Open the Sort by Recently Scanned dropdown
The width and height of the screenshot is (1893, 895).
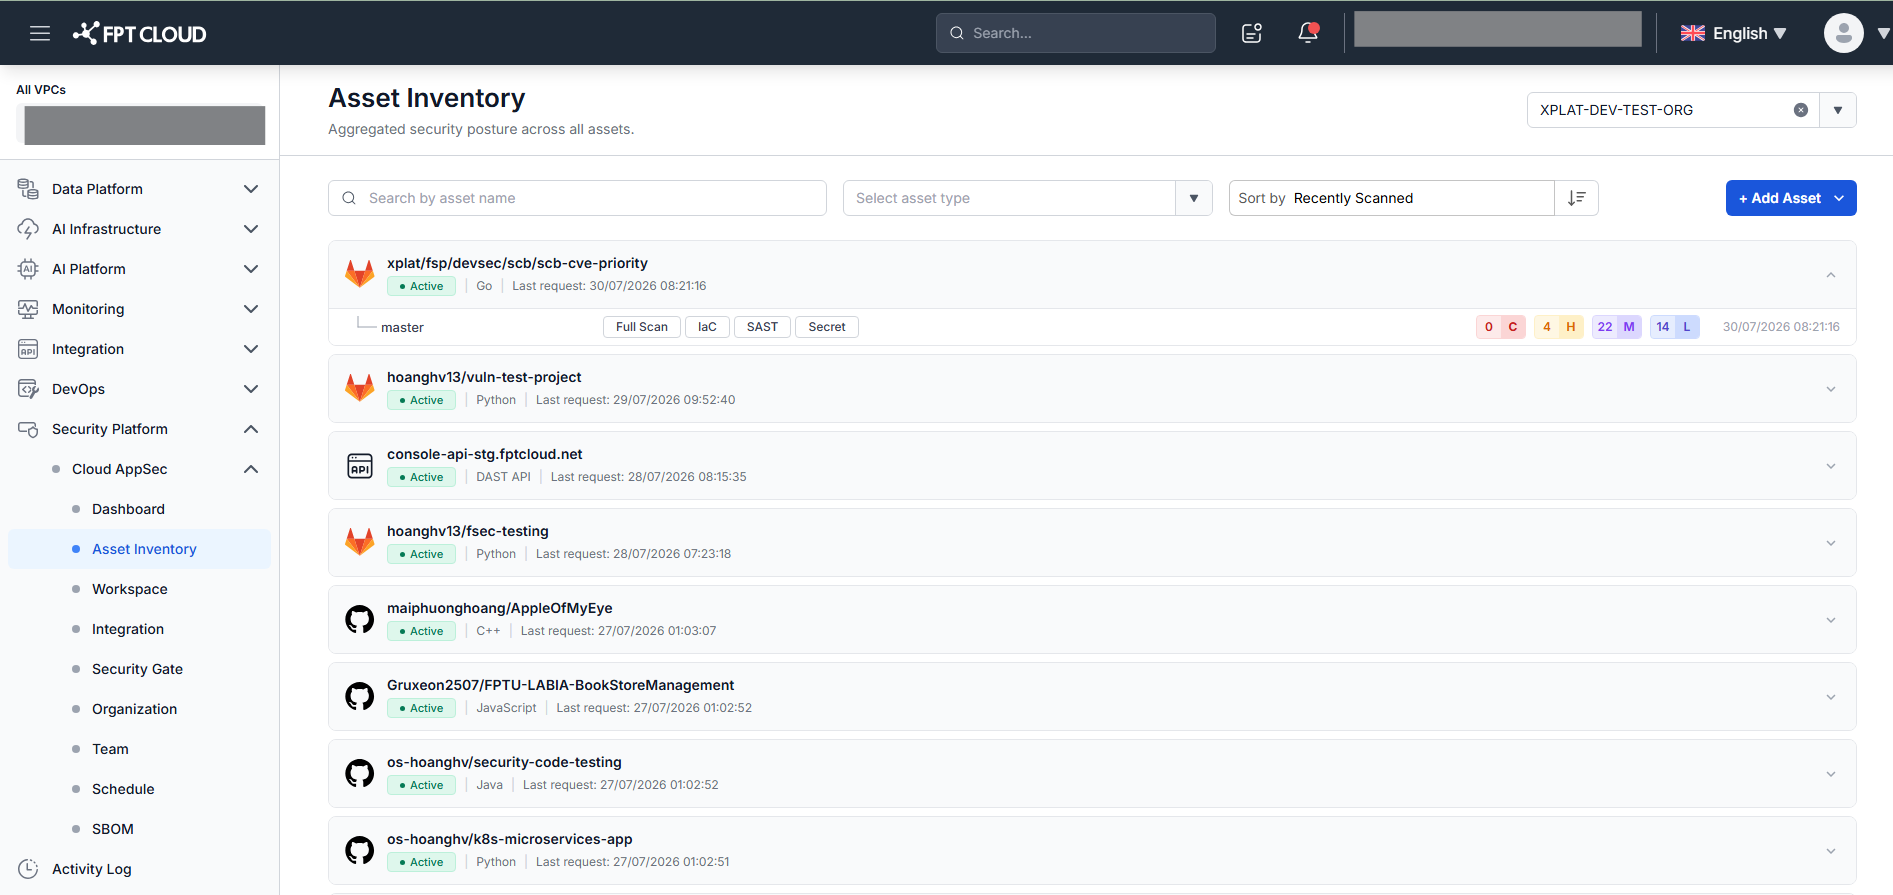(1391, 198)
